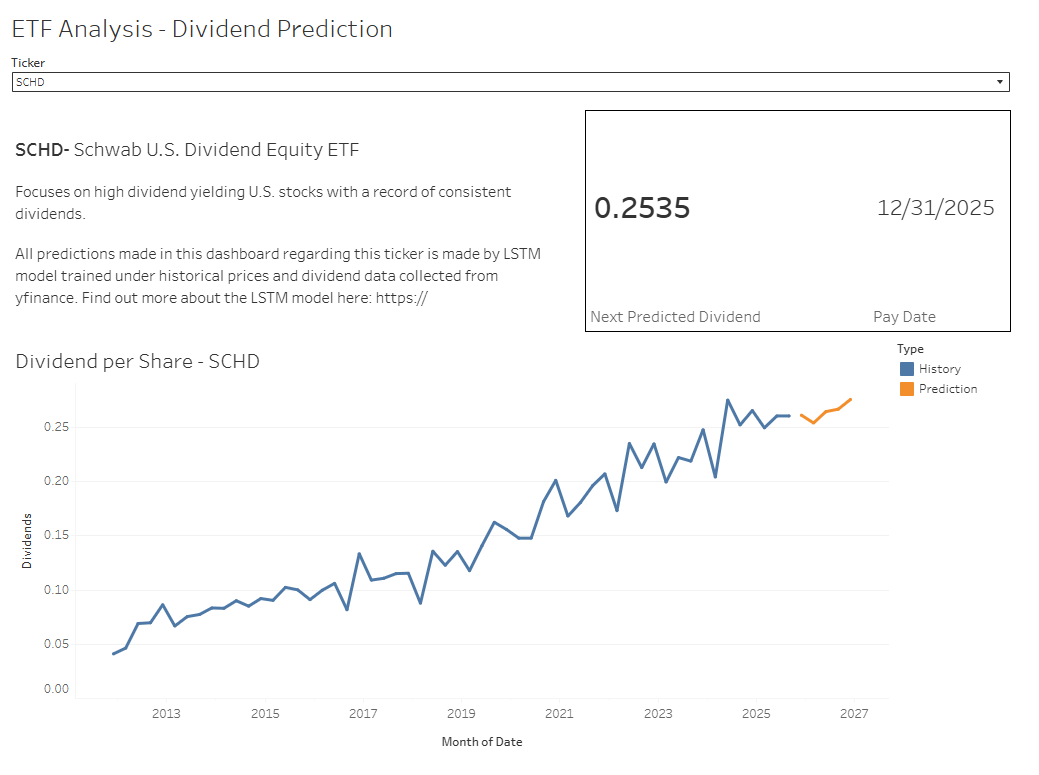Click the ETF Analysis dashboard title

[x=201, y=28]
